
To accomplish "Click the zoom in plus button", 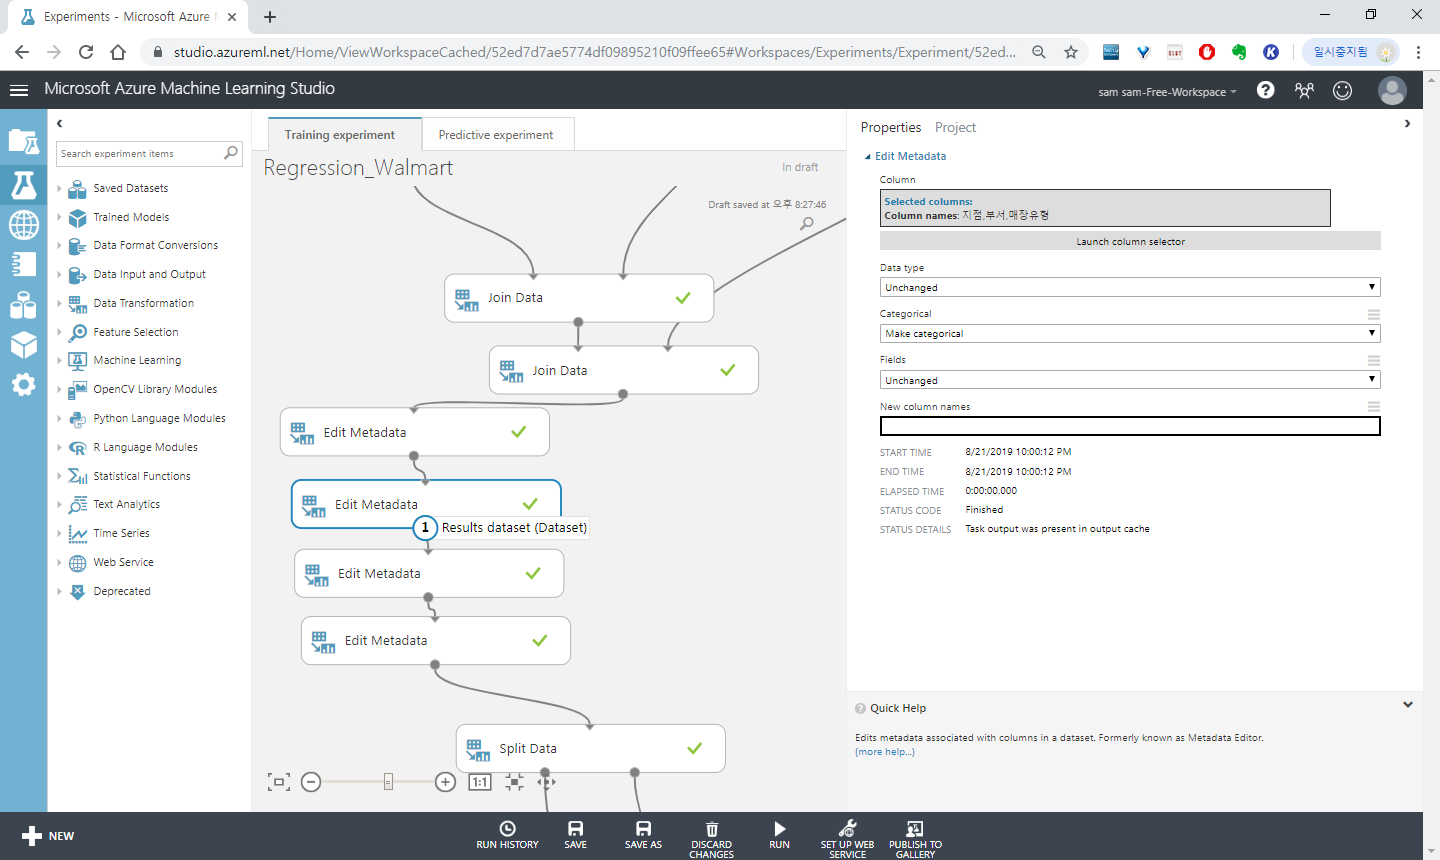I will click(x=446, y=782).
